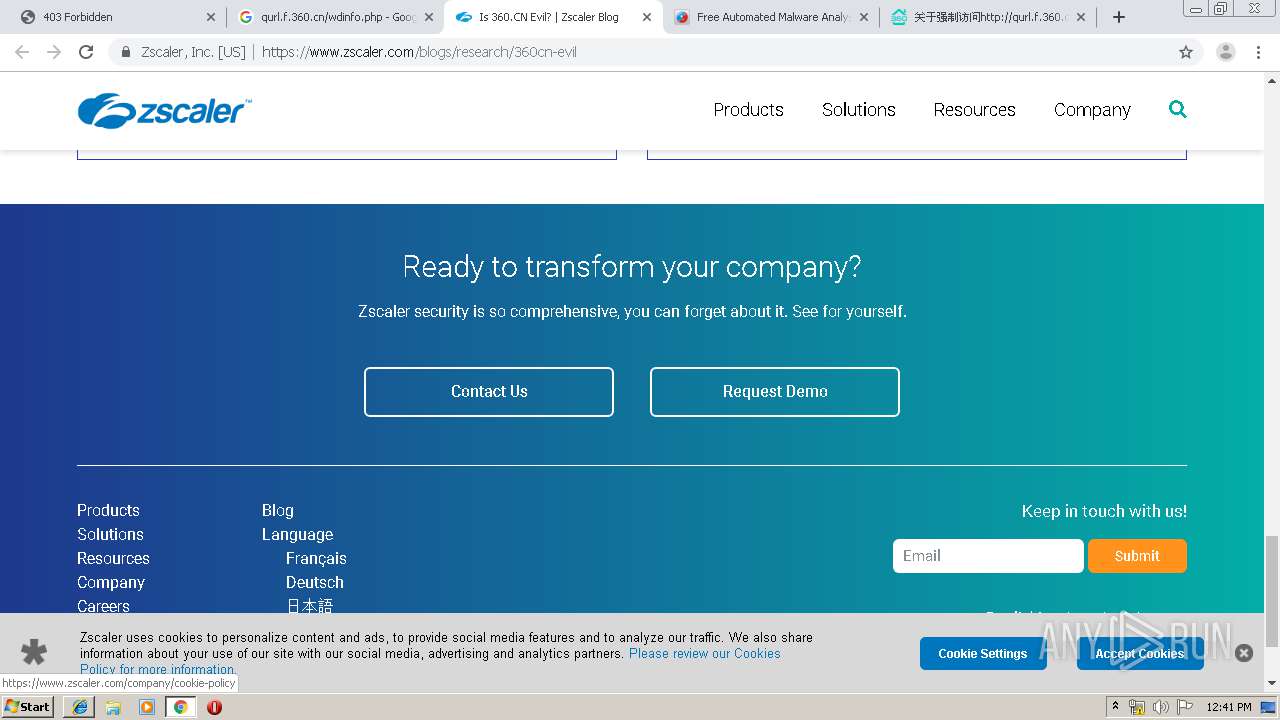This screenshot has width=1280, height=720.
Task: Click the page vertical scrollbar thumb
Action: click(x=1271, y=590)
